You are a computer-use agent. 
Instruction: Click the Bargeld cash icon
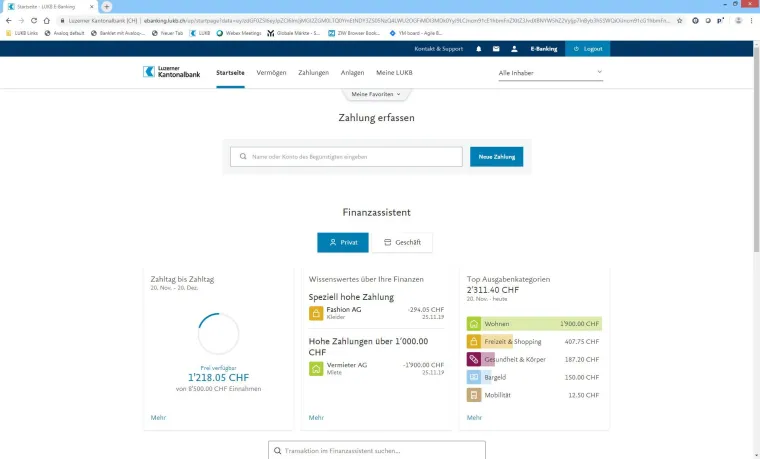point(474,377)
